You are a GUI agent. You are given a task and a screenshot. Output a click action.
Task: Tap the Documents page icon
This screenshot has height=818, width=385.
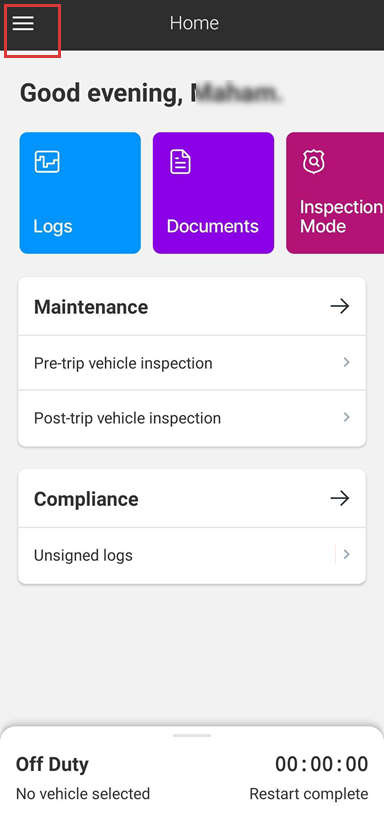(x=181, y=162)
